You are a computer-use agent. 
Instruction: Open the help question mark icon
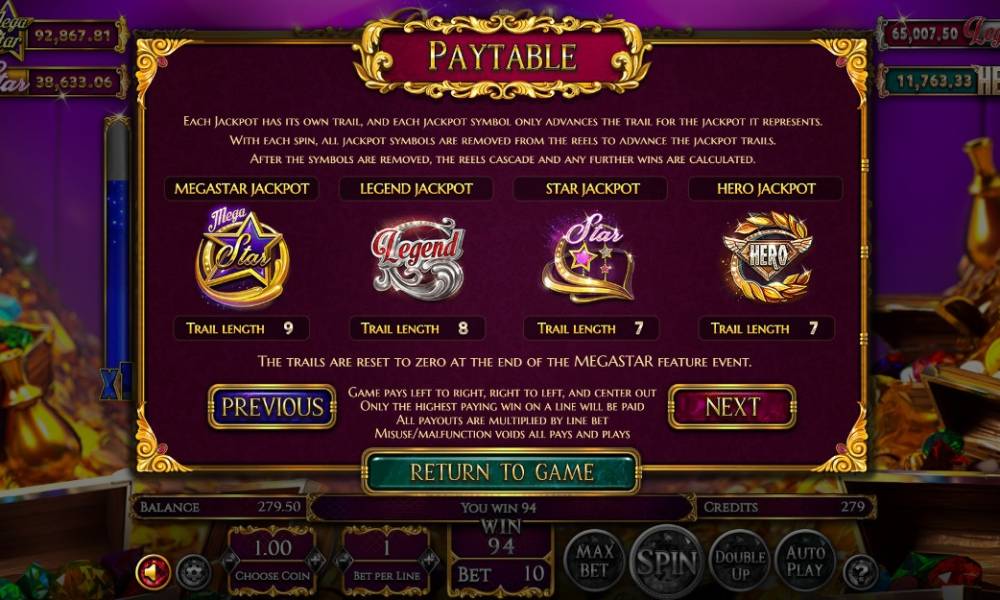click(861, 572)
